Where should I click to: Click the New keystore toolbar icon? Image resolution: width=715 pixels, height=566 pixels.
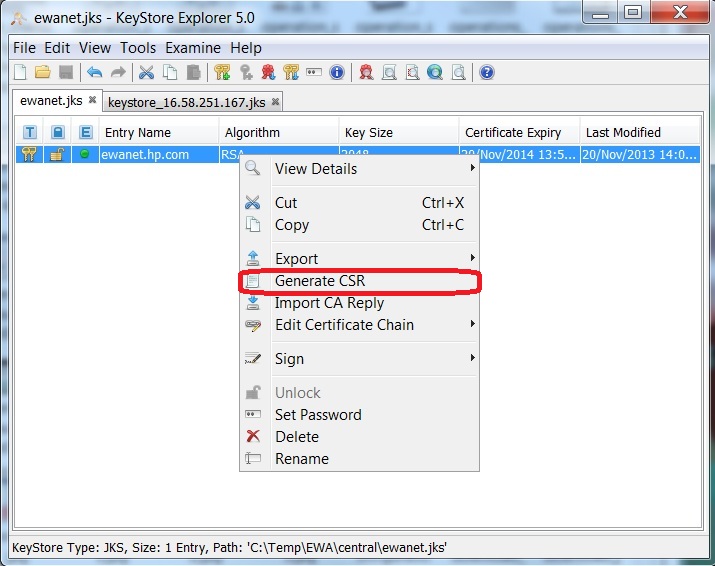tap(20, 72)
